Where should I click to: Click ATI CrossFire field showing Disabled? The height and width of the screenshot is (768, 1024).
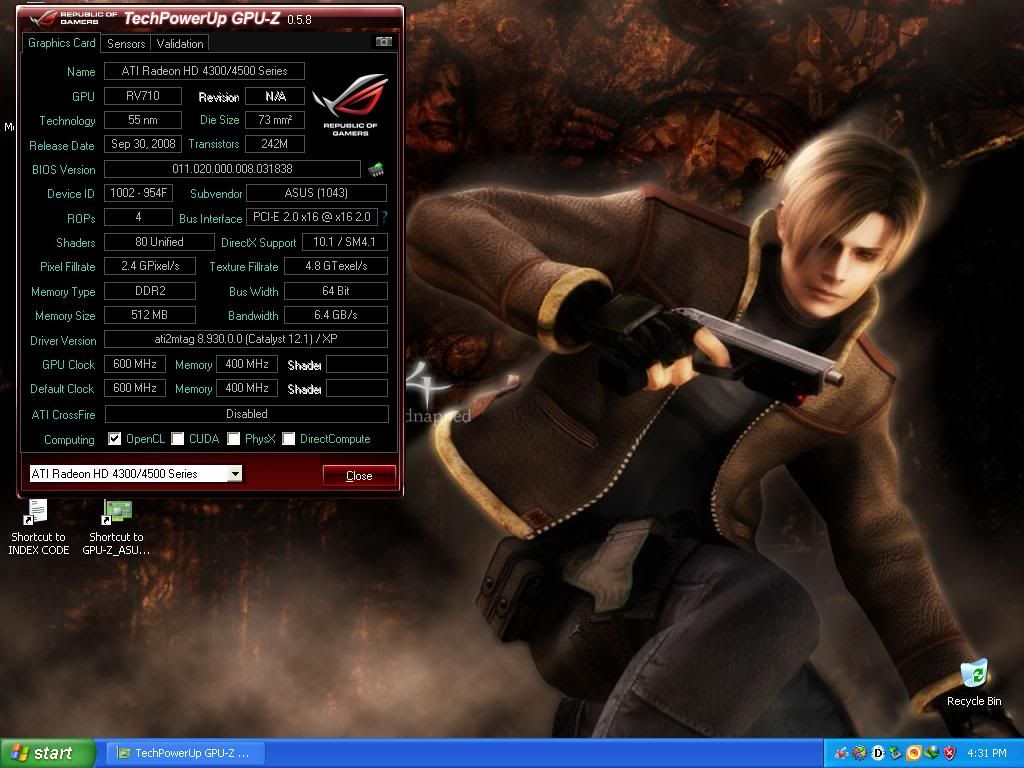(246, 413)
